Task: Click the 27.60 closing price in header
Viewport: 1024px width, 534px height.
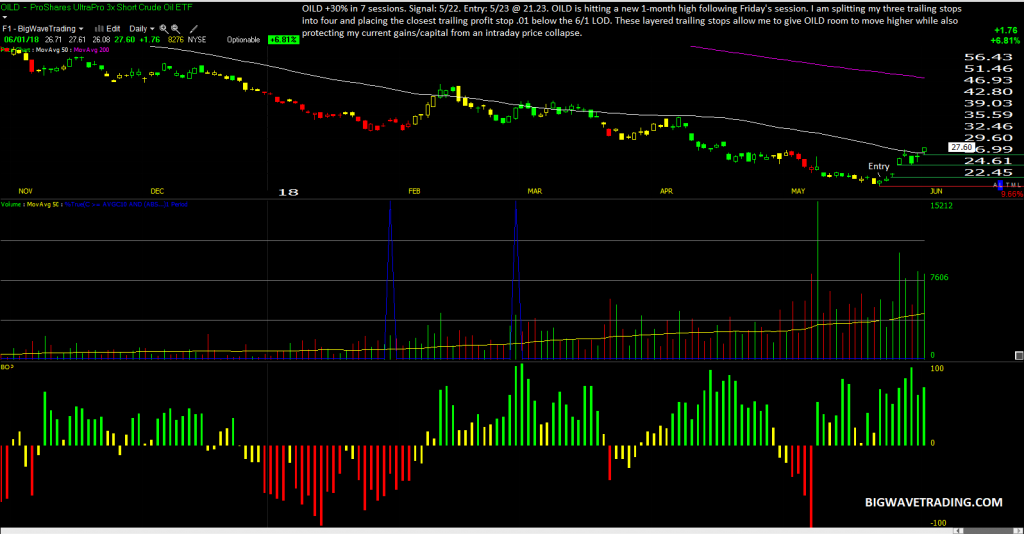Action: click(x=124, y=40)
